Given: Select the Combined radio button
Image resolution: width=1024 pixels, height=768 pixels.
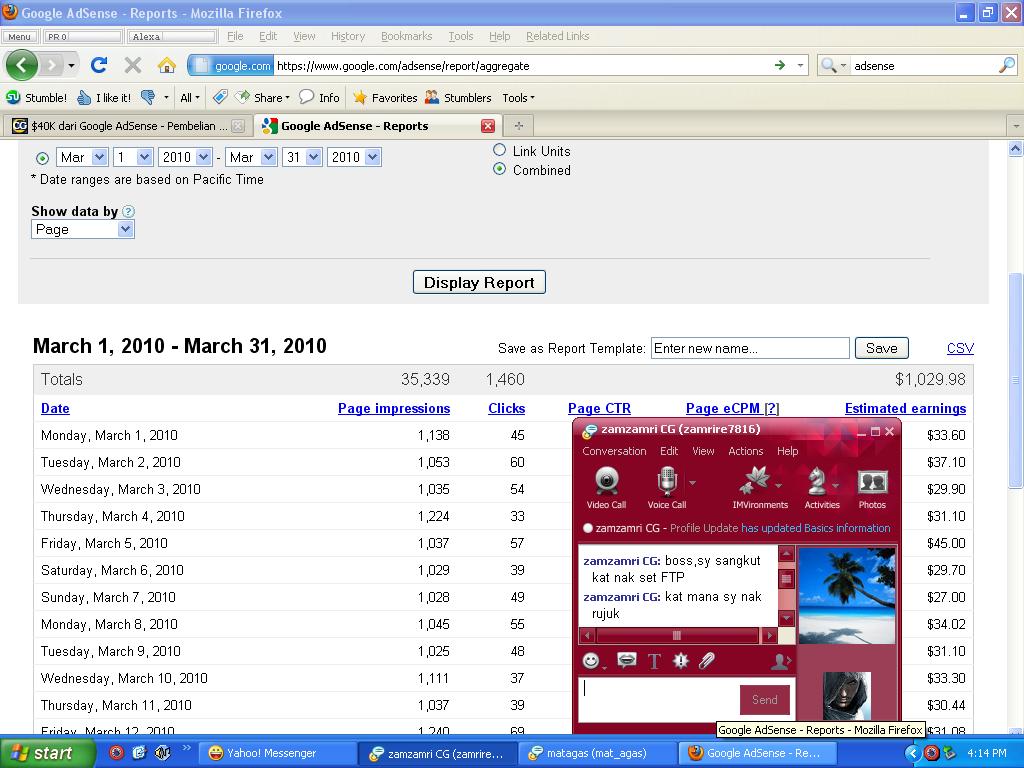Looking at the screenshot, I should pyautogui.click(x=500, y=169).
